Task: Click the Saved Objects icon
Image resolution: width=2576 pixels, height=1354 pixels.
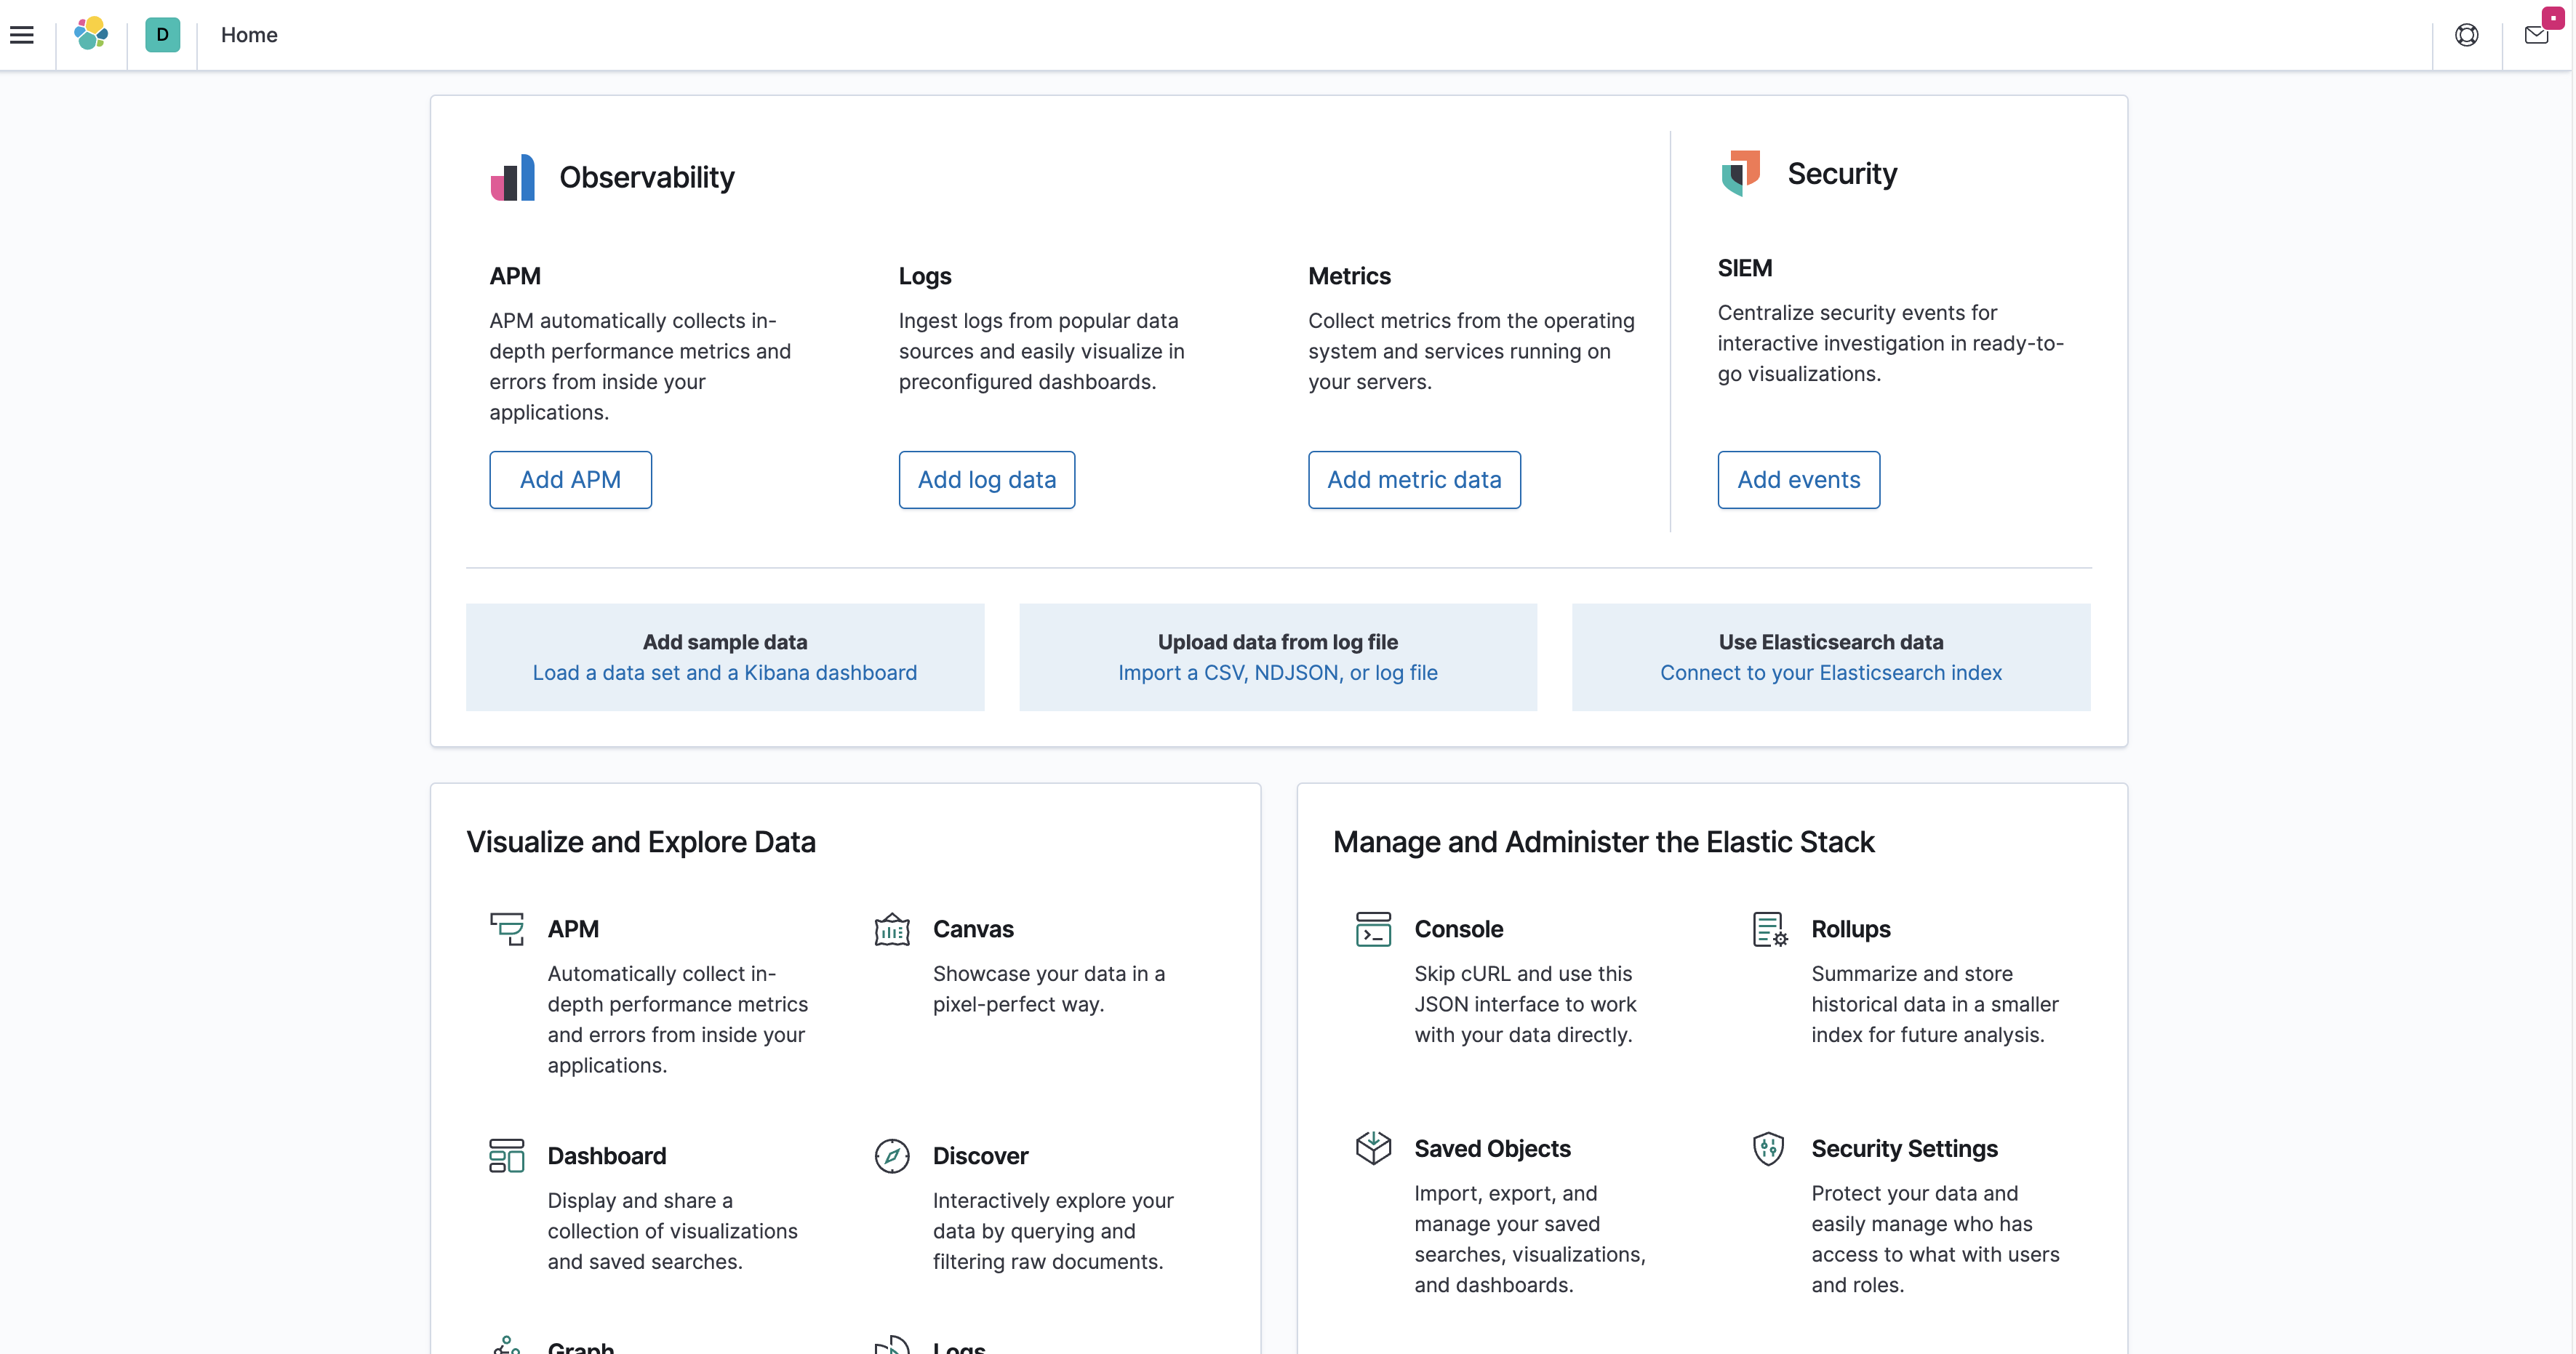Action: click(1373, 1148)
